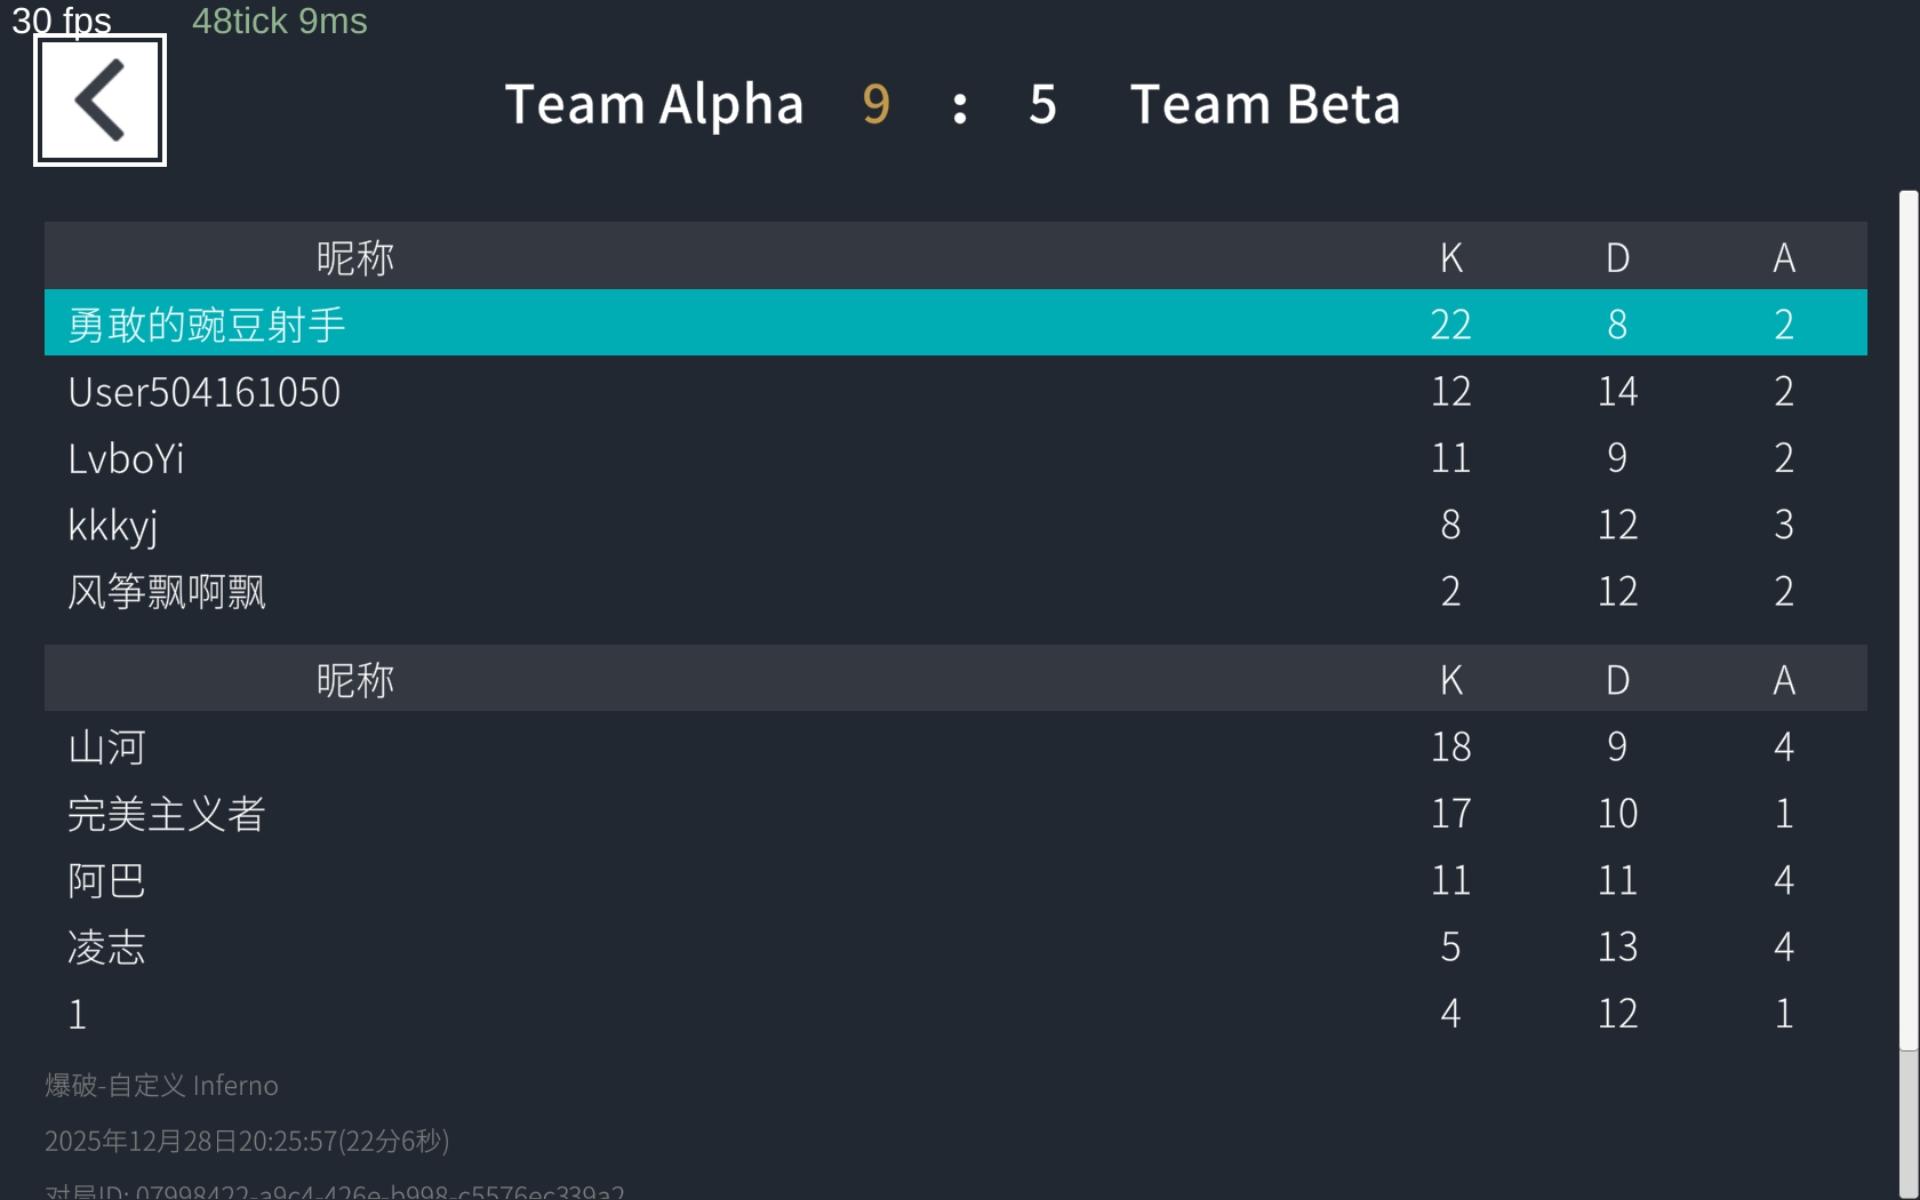Click the Team Beta title

click(1265, 104)
